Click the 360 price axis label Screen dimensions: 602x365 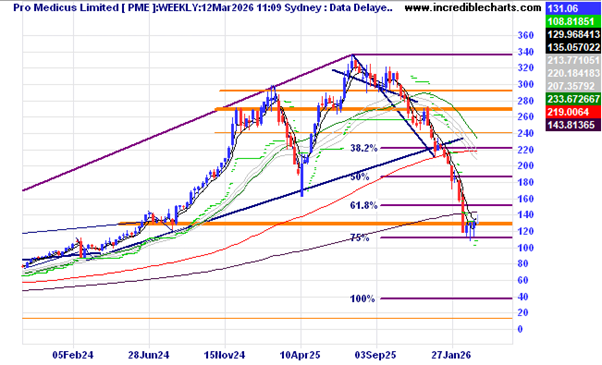[x=526, y=35]
